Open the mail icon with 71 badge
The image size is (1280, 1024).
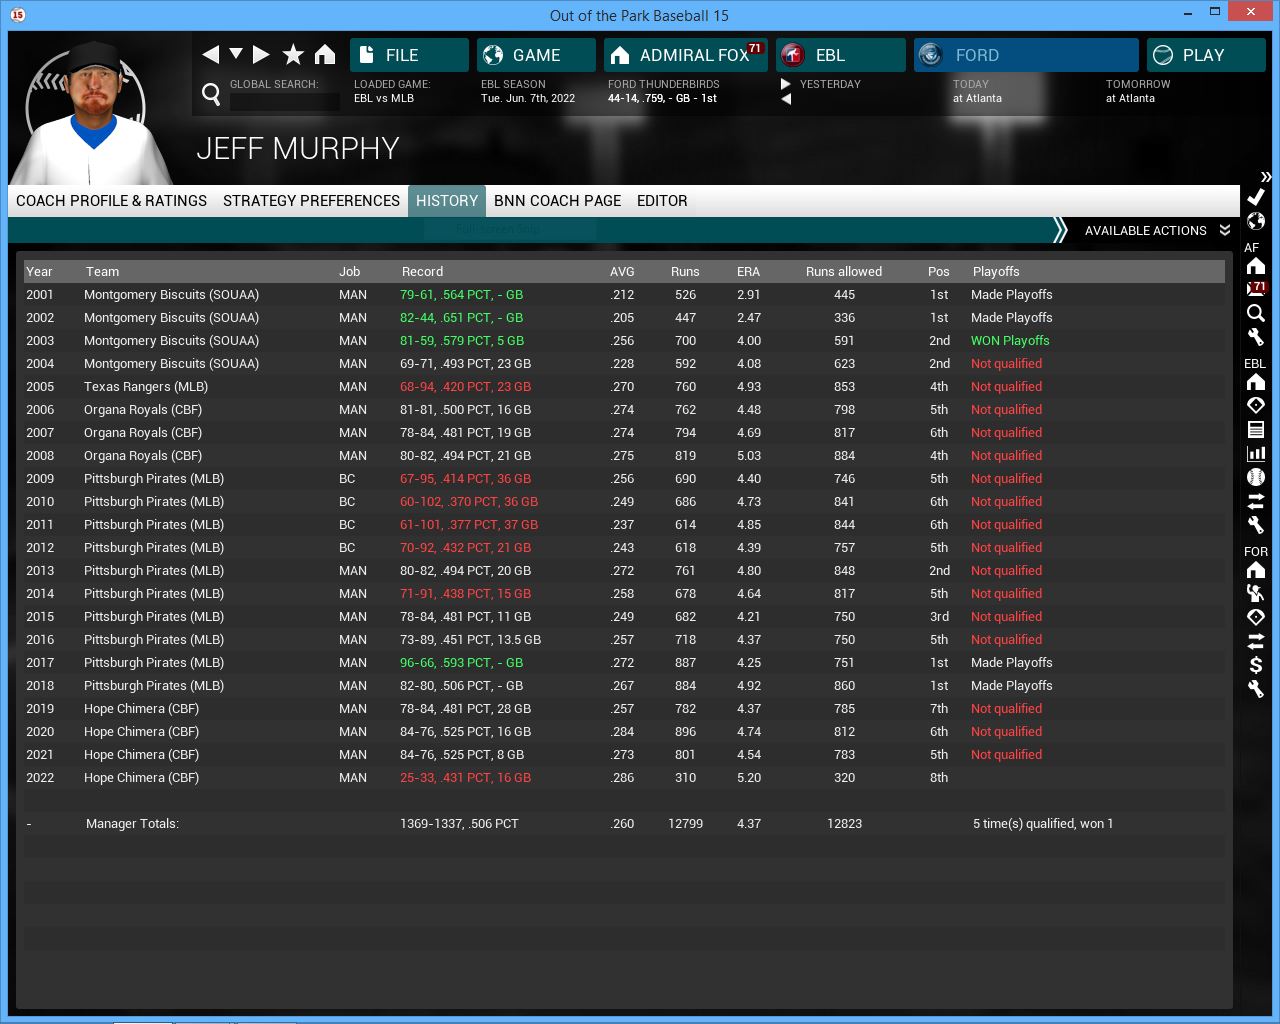(1256, 289)
